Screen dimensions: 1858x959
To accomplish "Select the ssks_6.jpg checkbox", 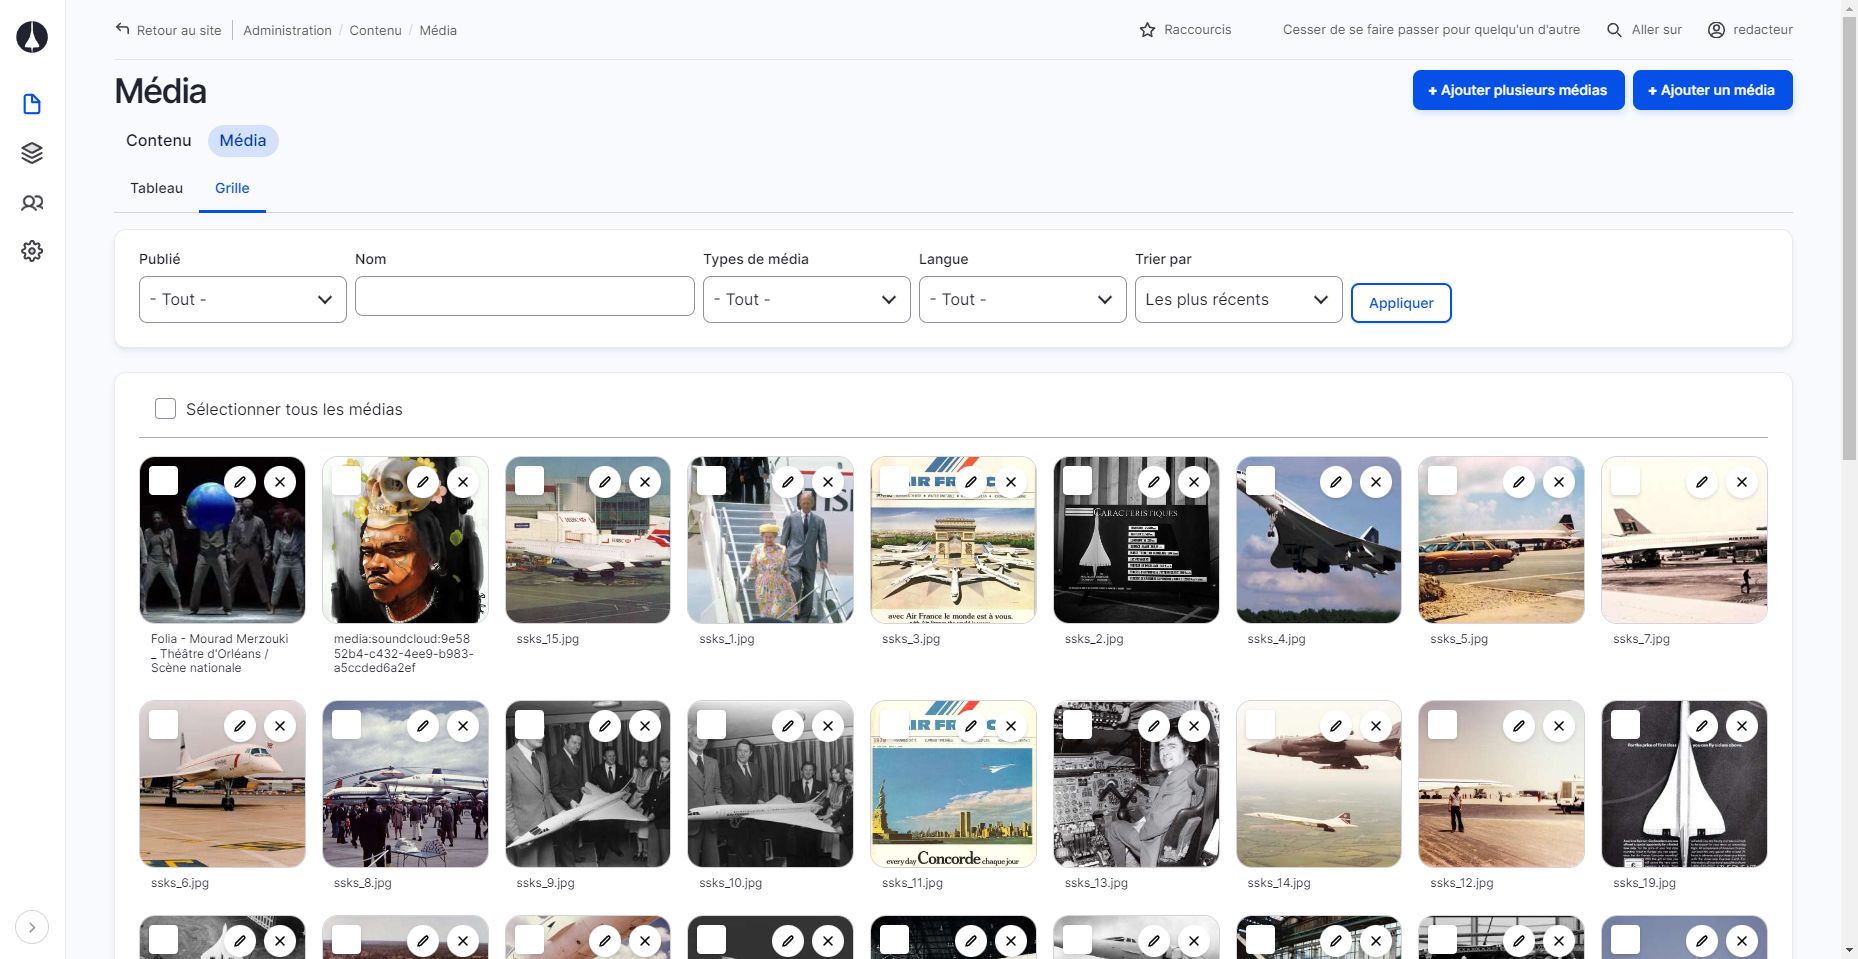I will tap(164, 725).
